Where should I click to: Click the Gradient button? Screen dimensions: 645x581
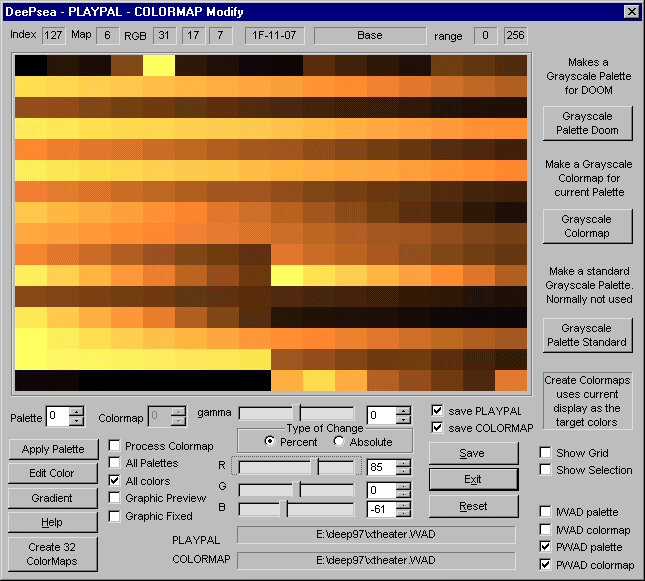pos(54,498)
